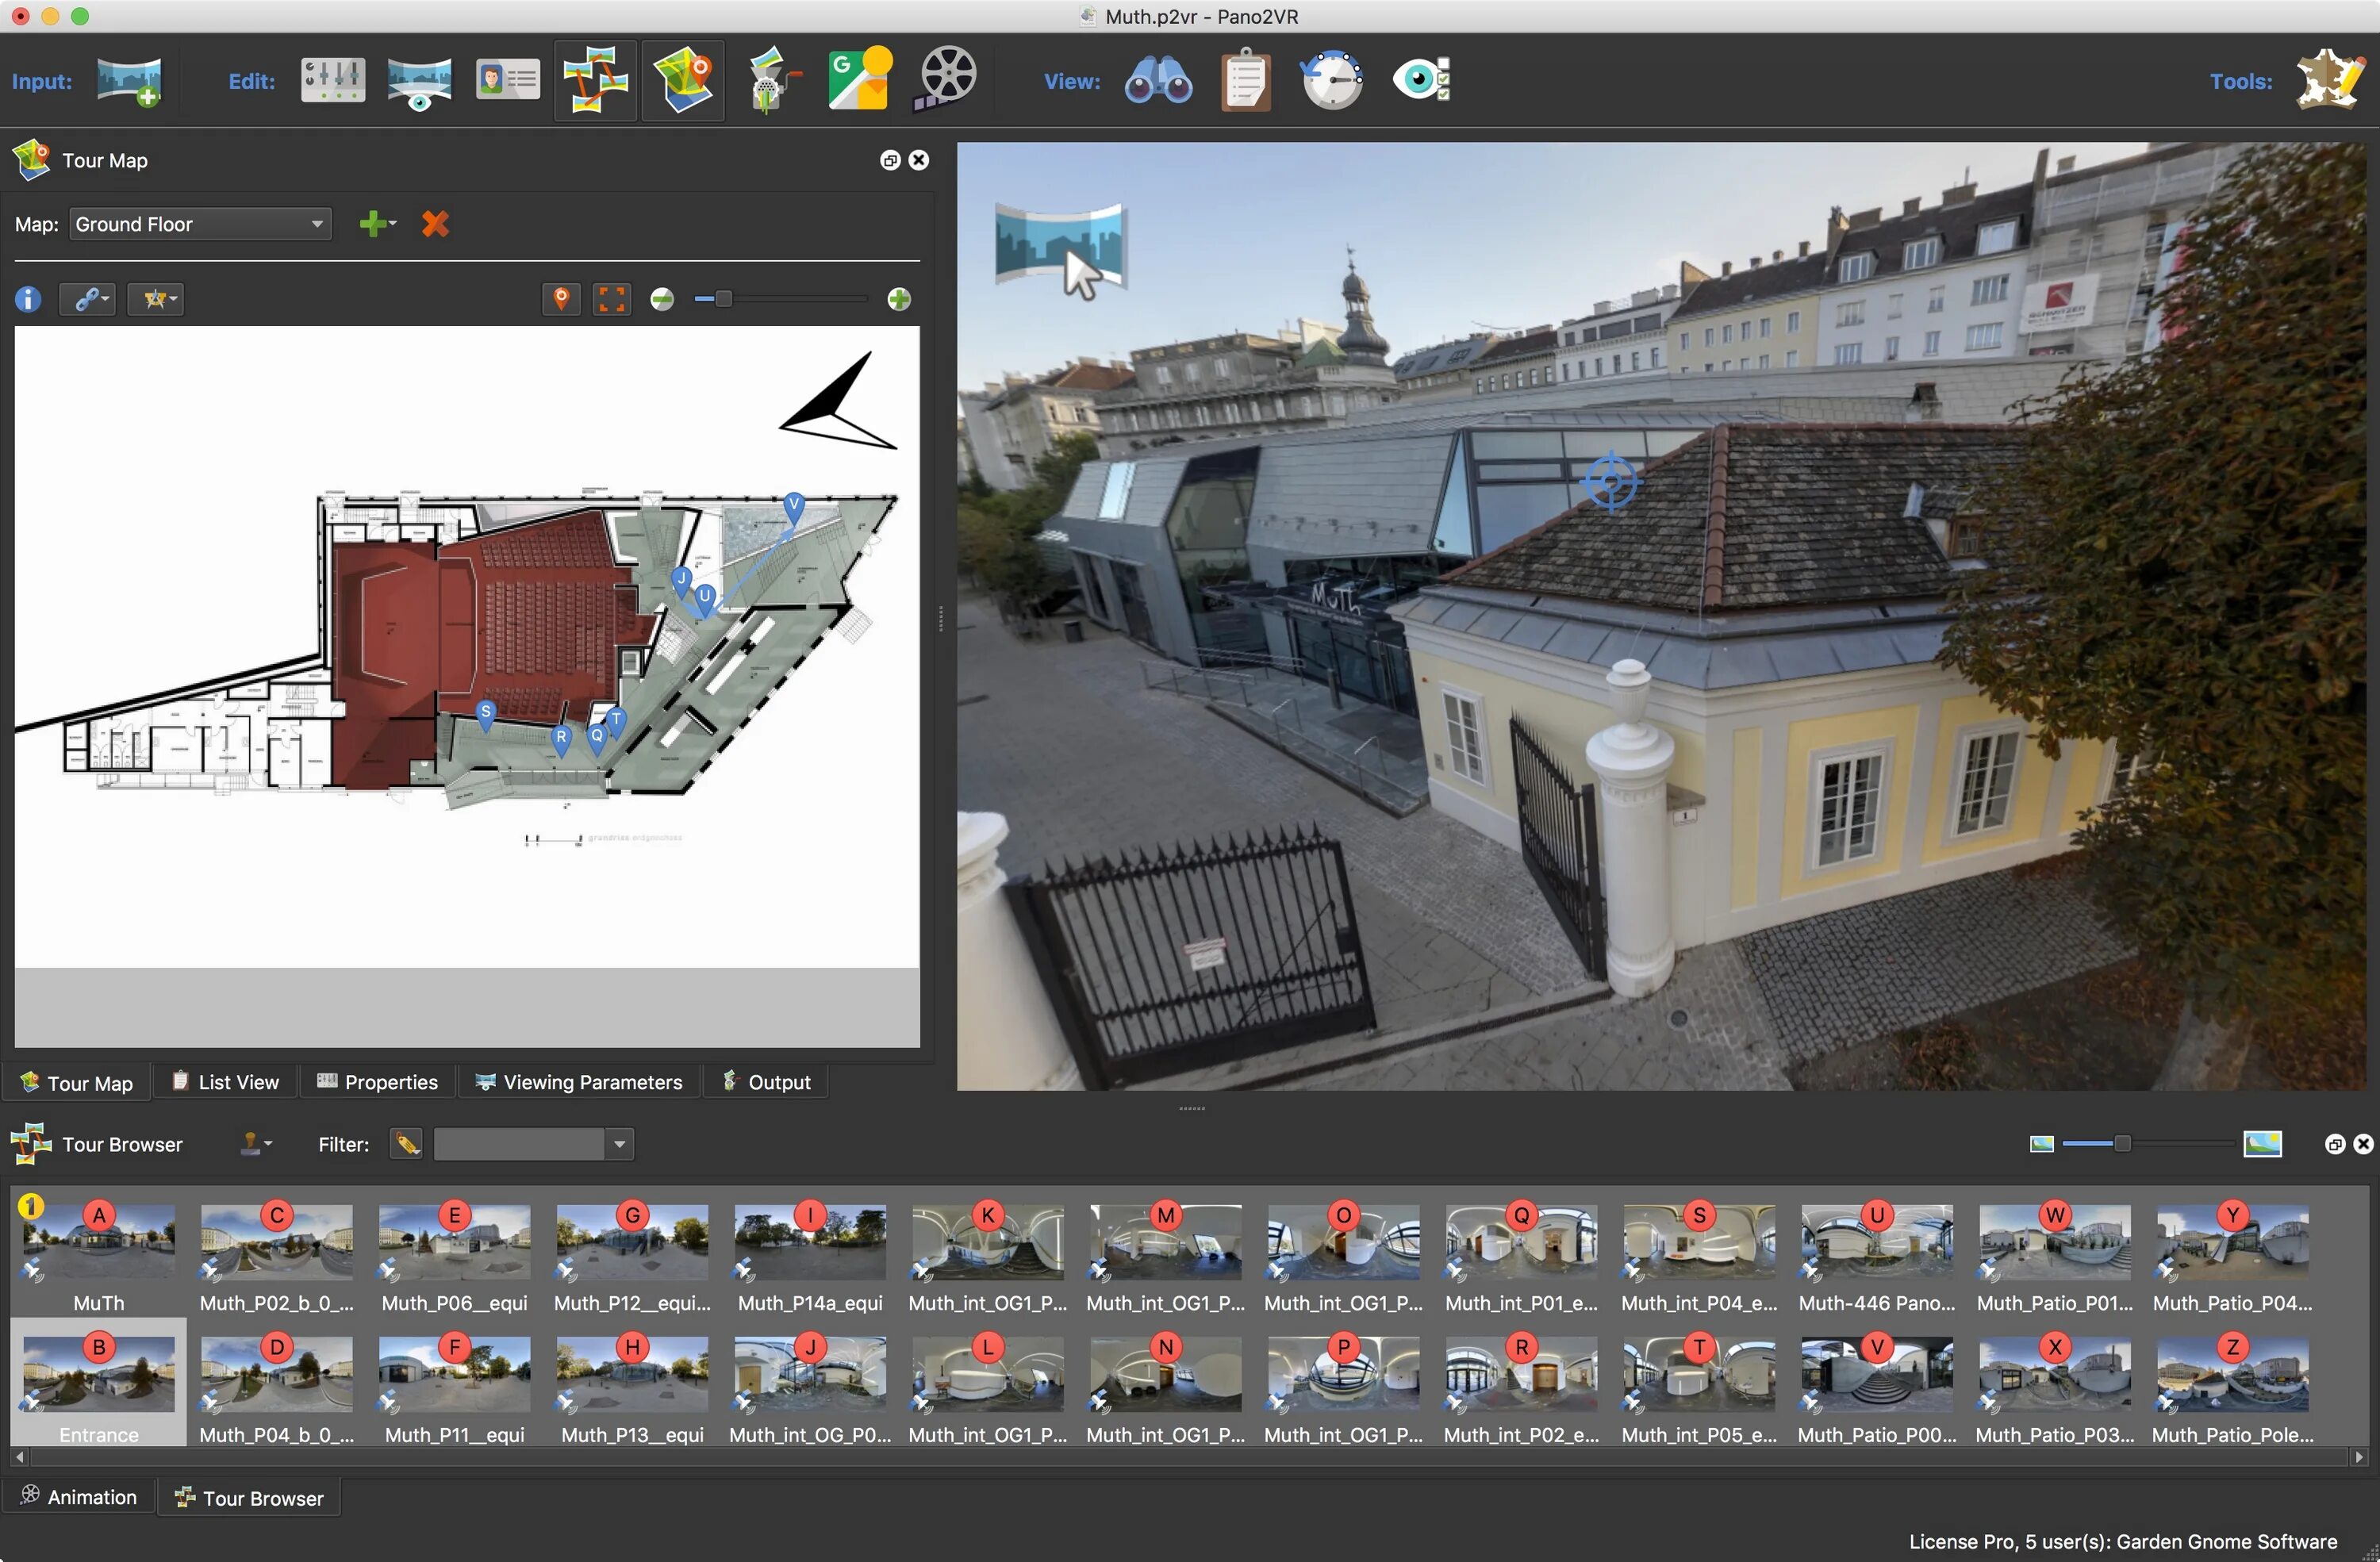Click the green zoom-in map button
The image size is (2380, 1562).
[899, 299]
